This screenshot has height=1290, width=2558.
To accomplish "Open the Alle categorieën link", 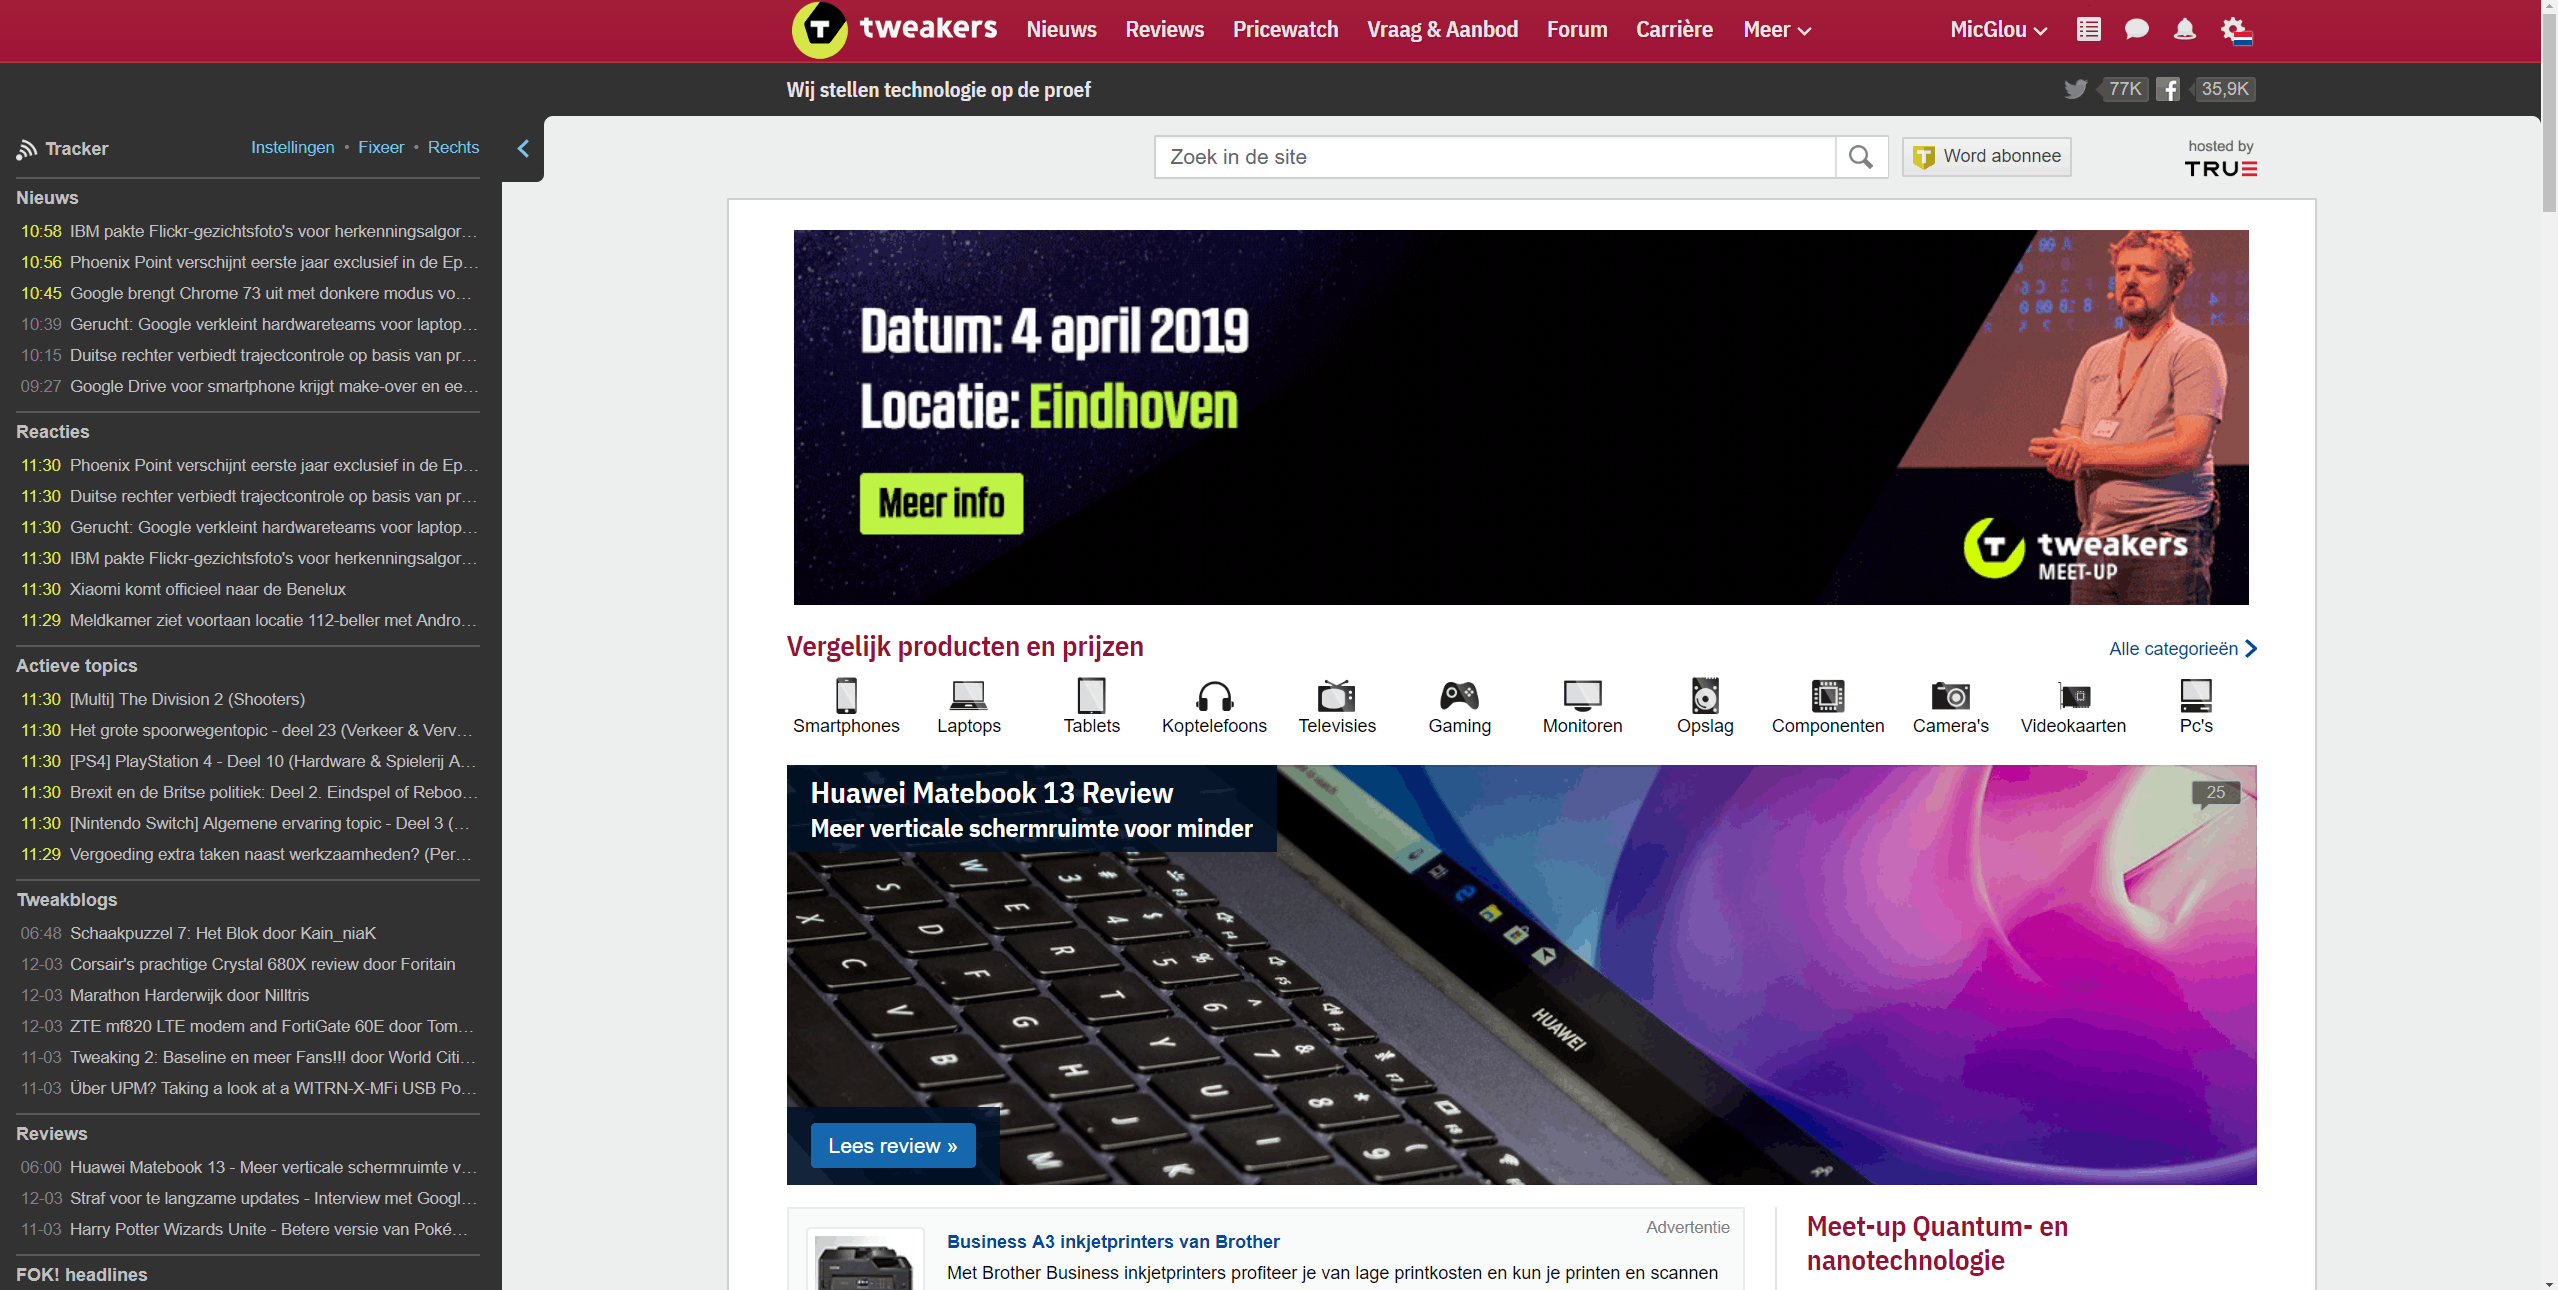I will (2183, 649).
